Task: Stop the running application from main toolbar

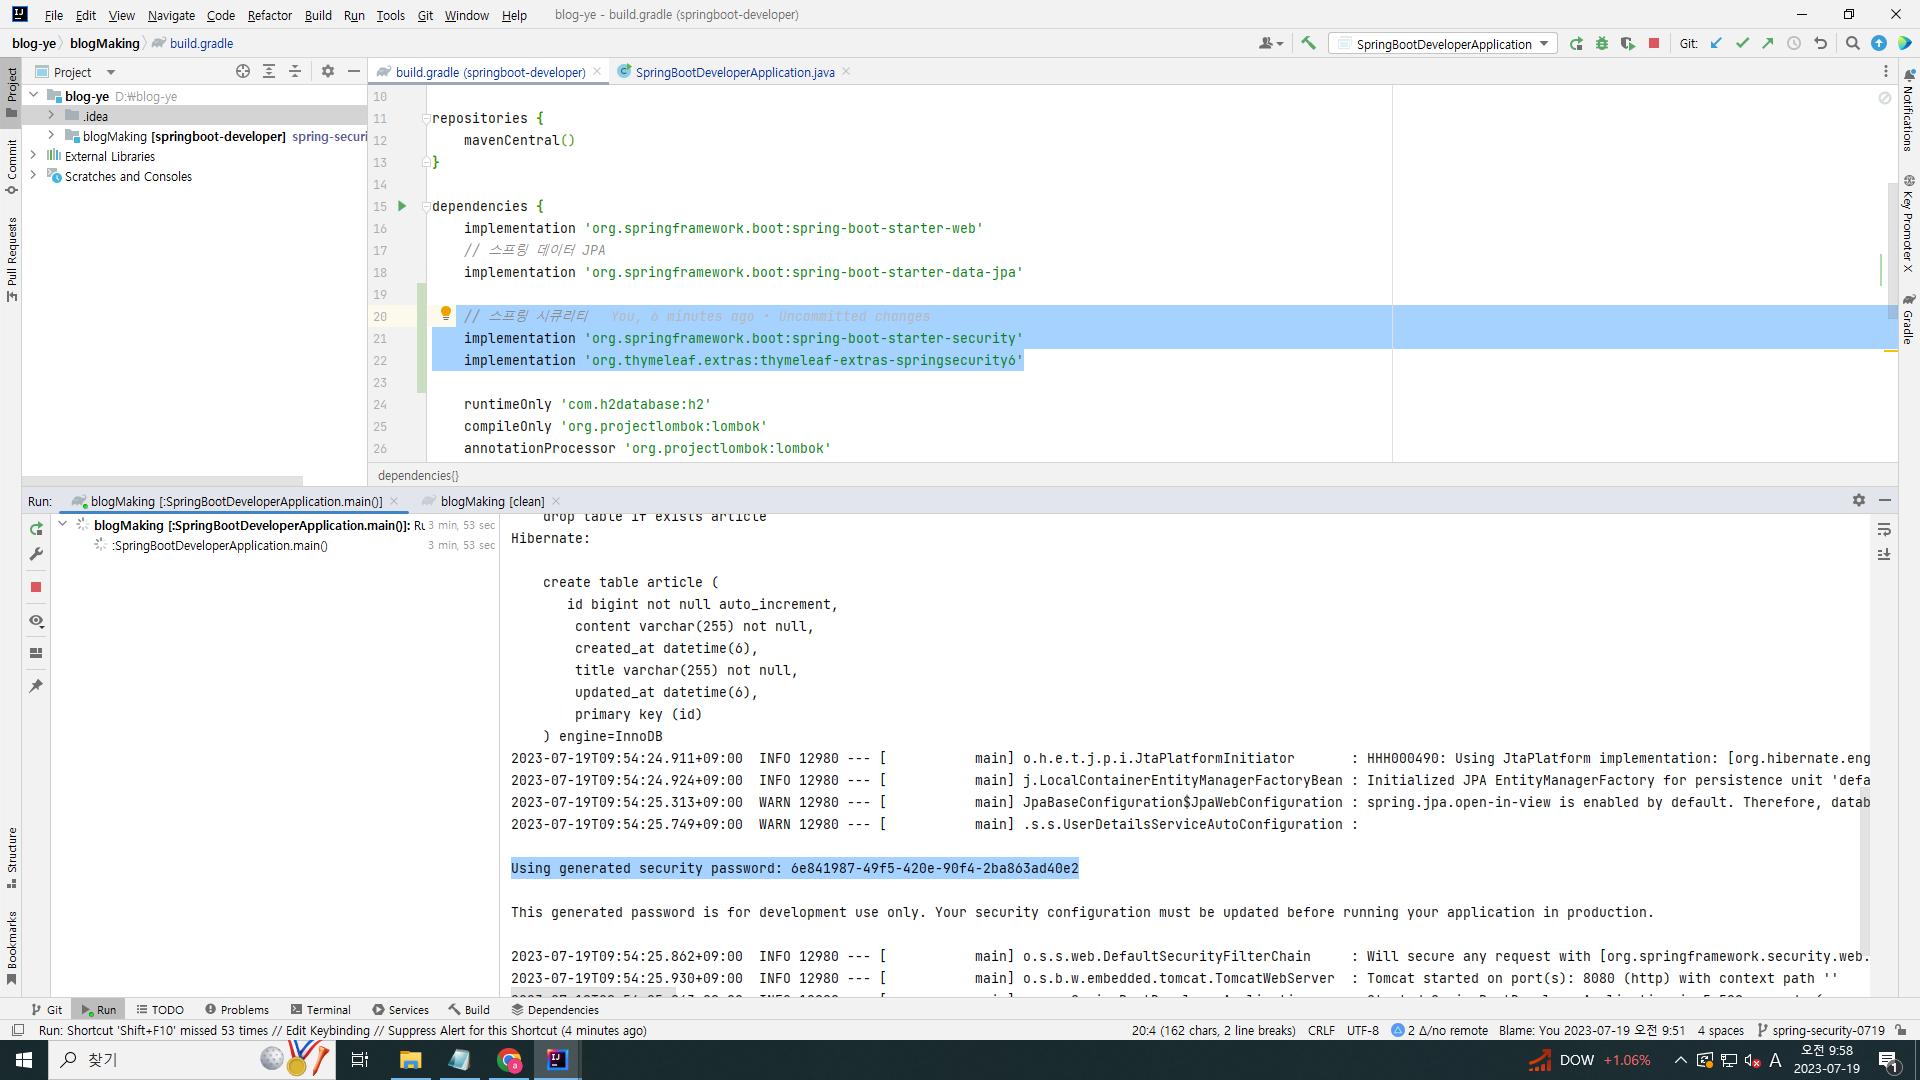Action: pos(1654,43)
